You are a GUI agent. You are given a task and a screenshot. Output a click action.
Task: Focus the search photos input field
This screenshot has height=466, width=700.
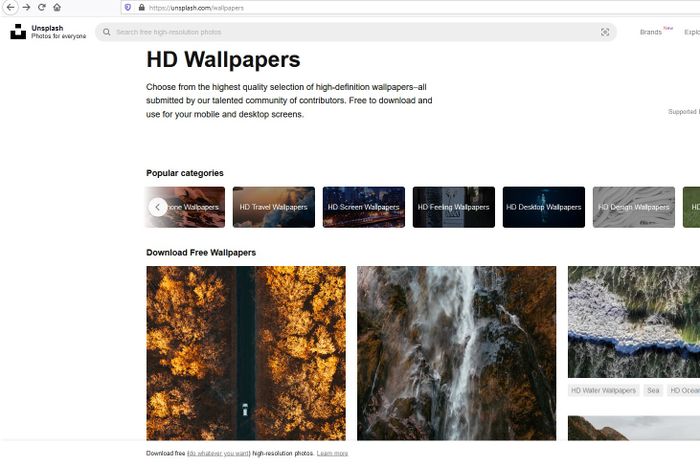pos(356,32)
